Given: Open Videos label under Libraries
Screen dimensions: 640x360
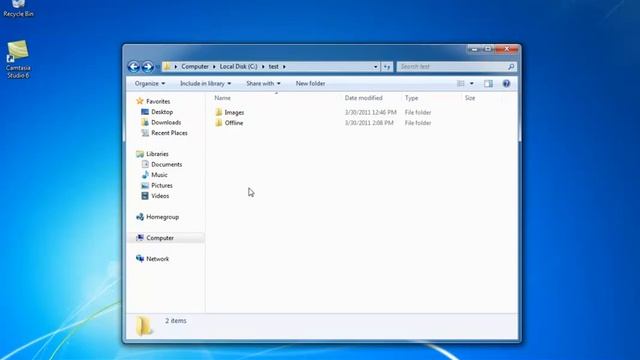Looking at the screenshot, I should point(160,196).
